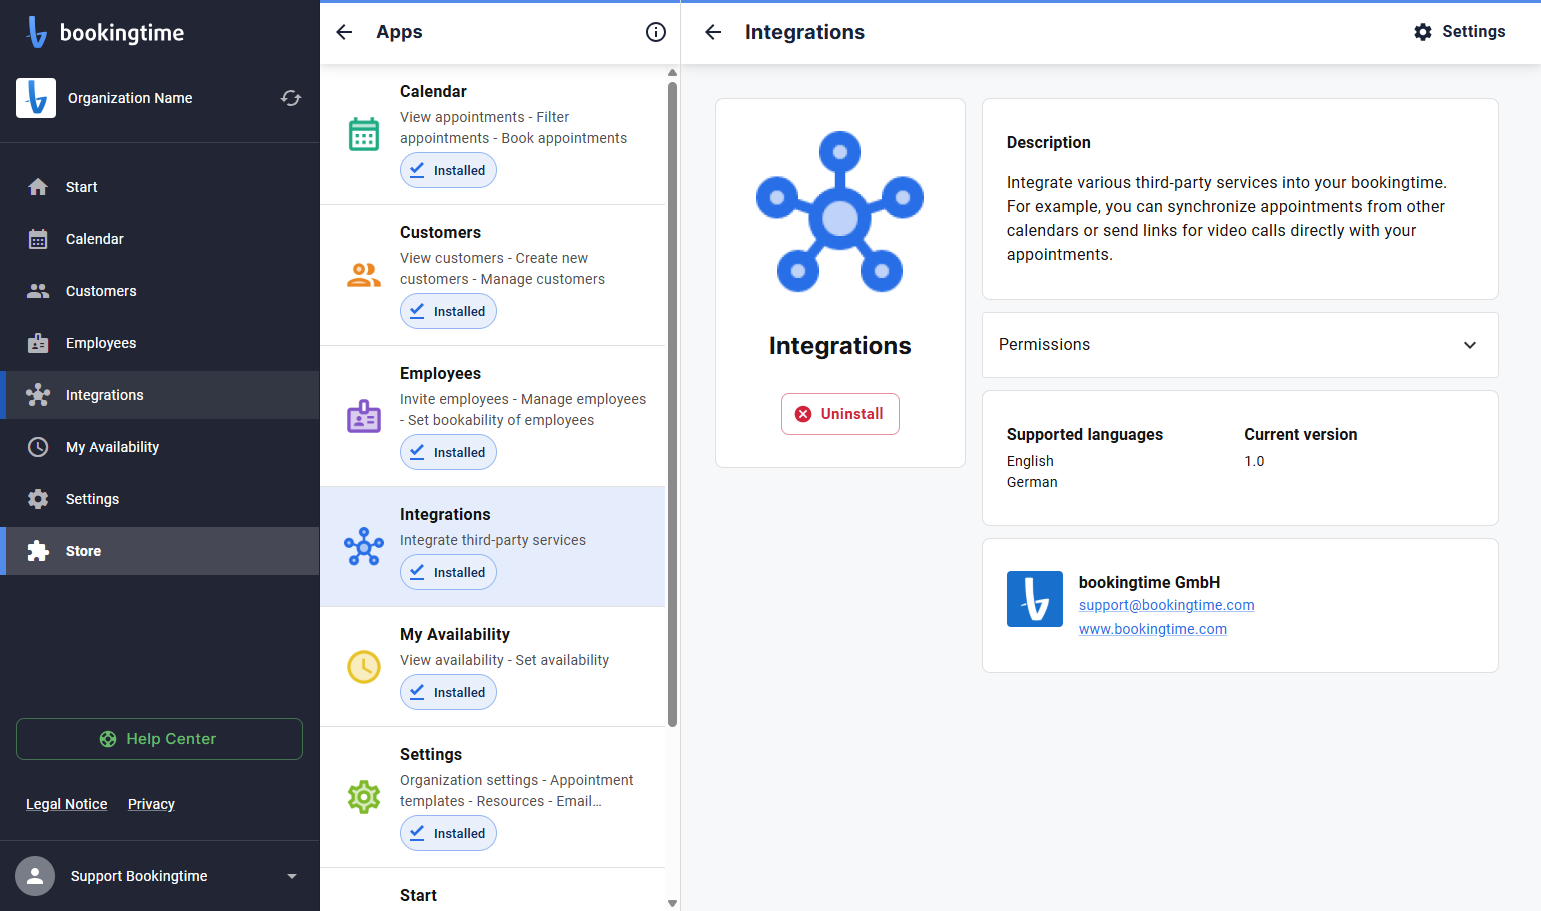1541x911 pixels.
Task: Go to Customers in the left sidebar
Action: [x=160, y=291]
